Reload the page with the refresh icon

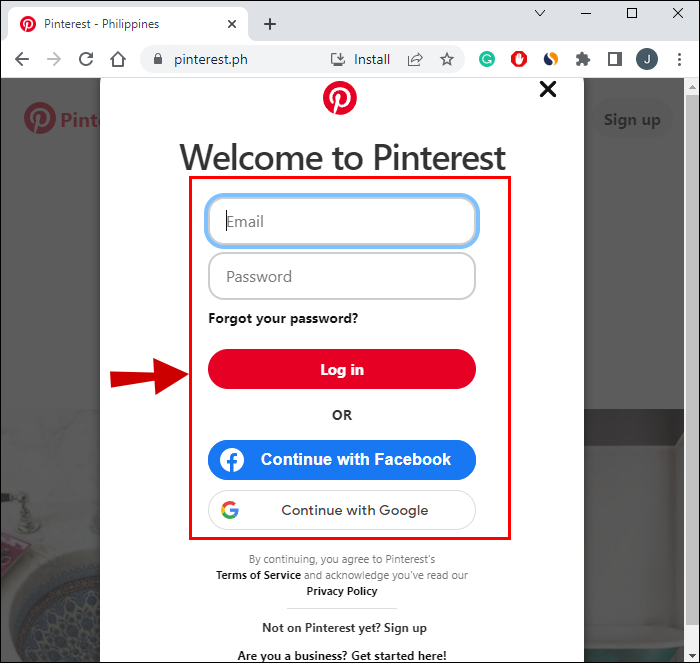pos(86,59)
